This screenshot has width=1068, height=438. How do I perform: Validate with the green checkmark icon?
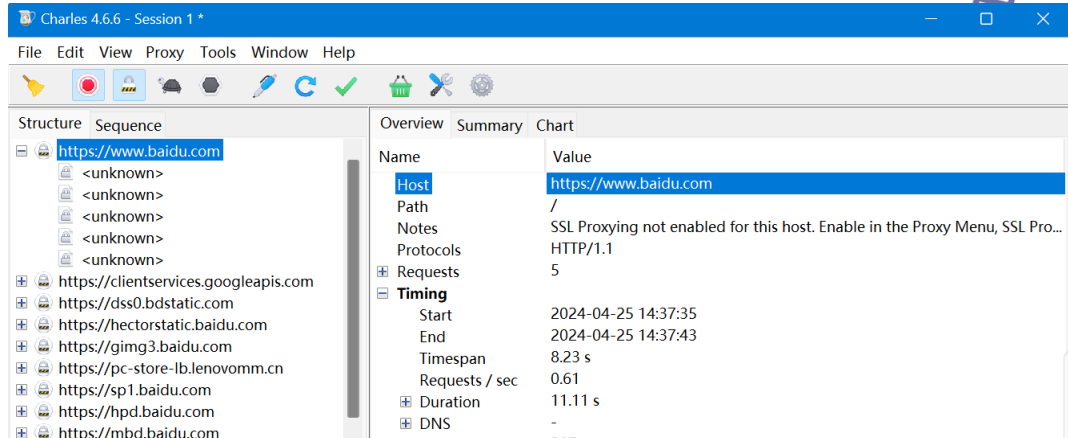pos(346,87)
